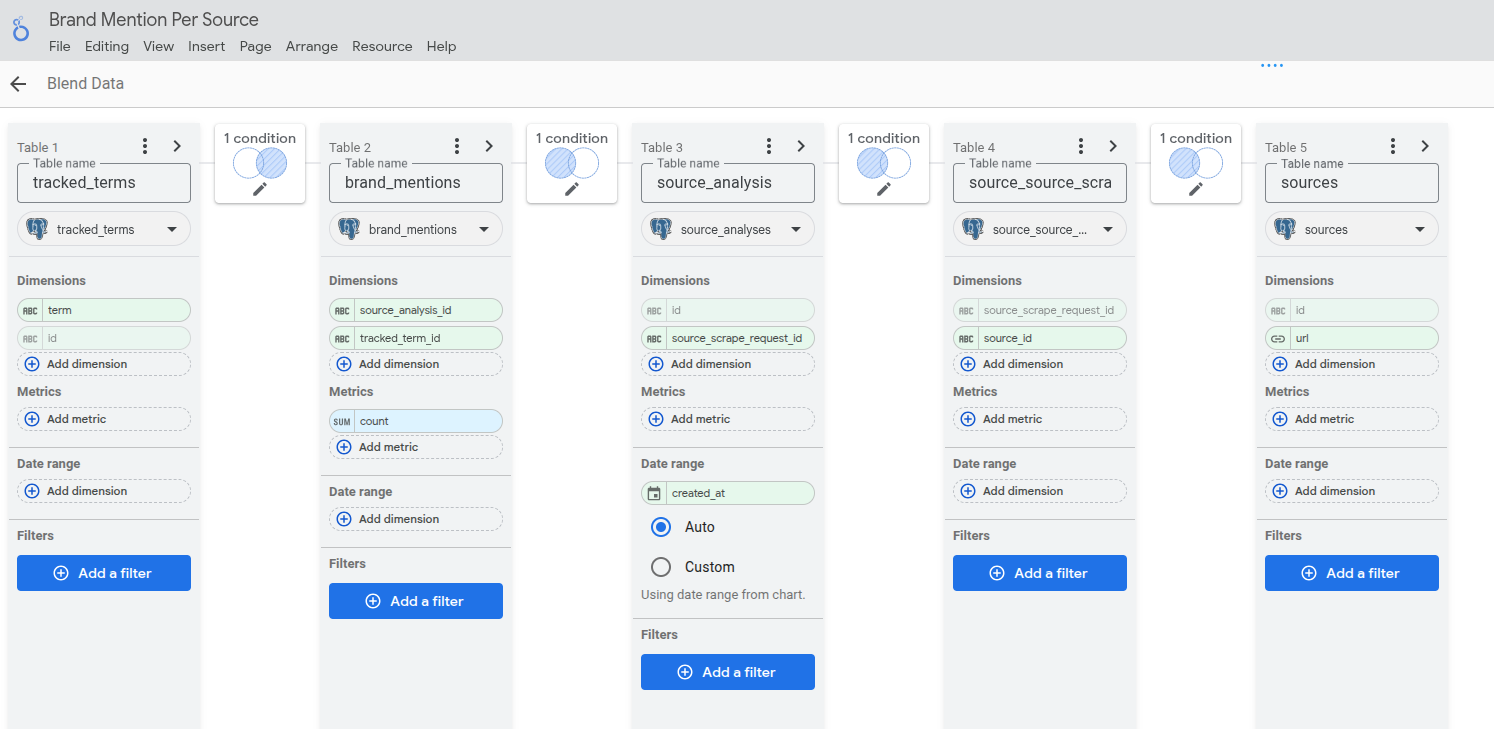This screenshot has width=1494, height=729.
Task: Open the Resource menu
Action: 382,46
